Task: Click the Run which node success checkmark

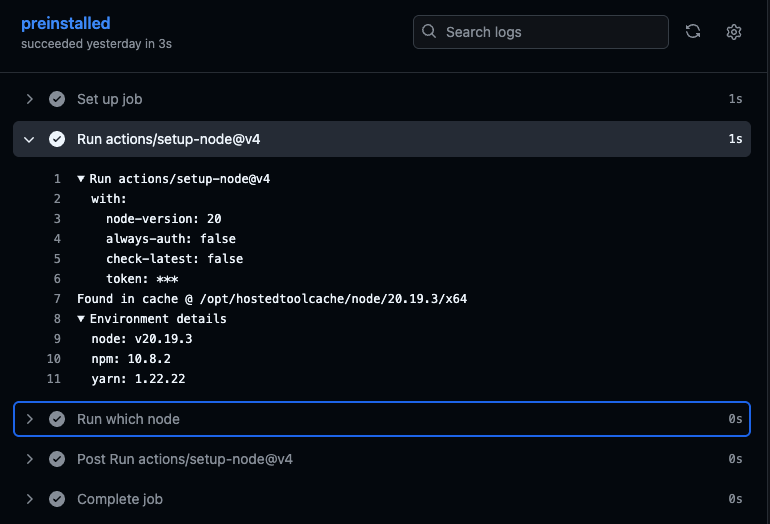Action: pos(57,419)
